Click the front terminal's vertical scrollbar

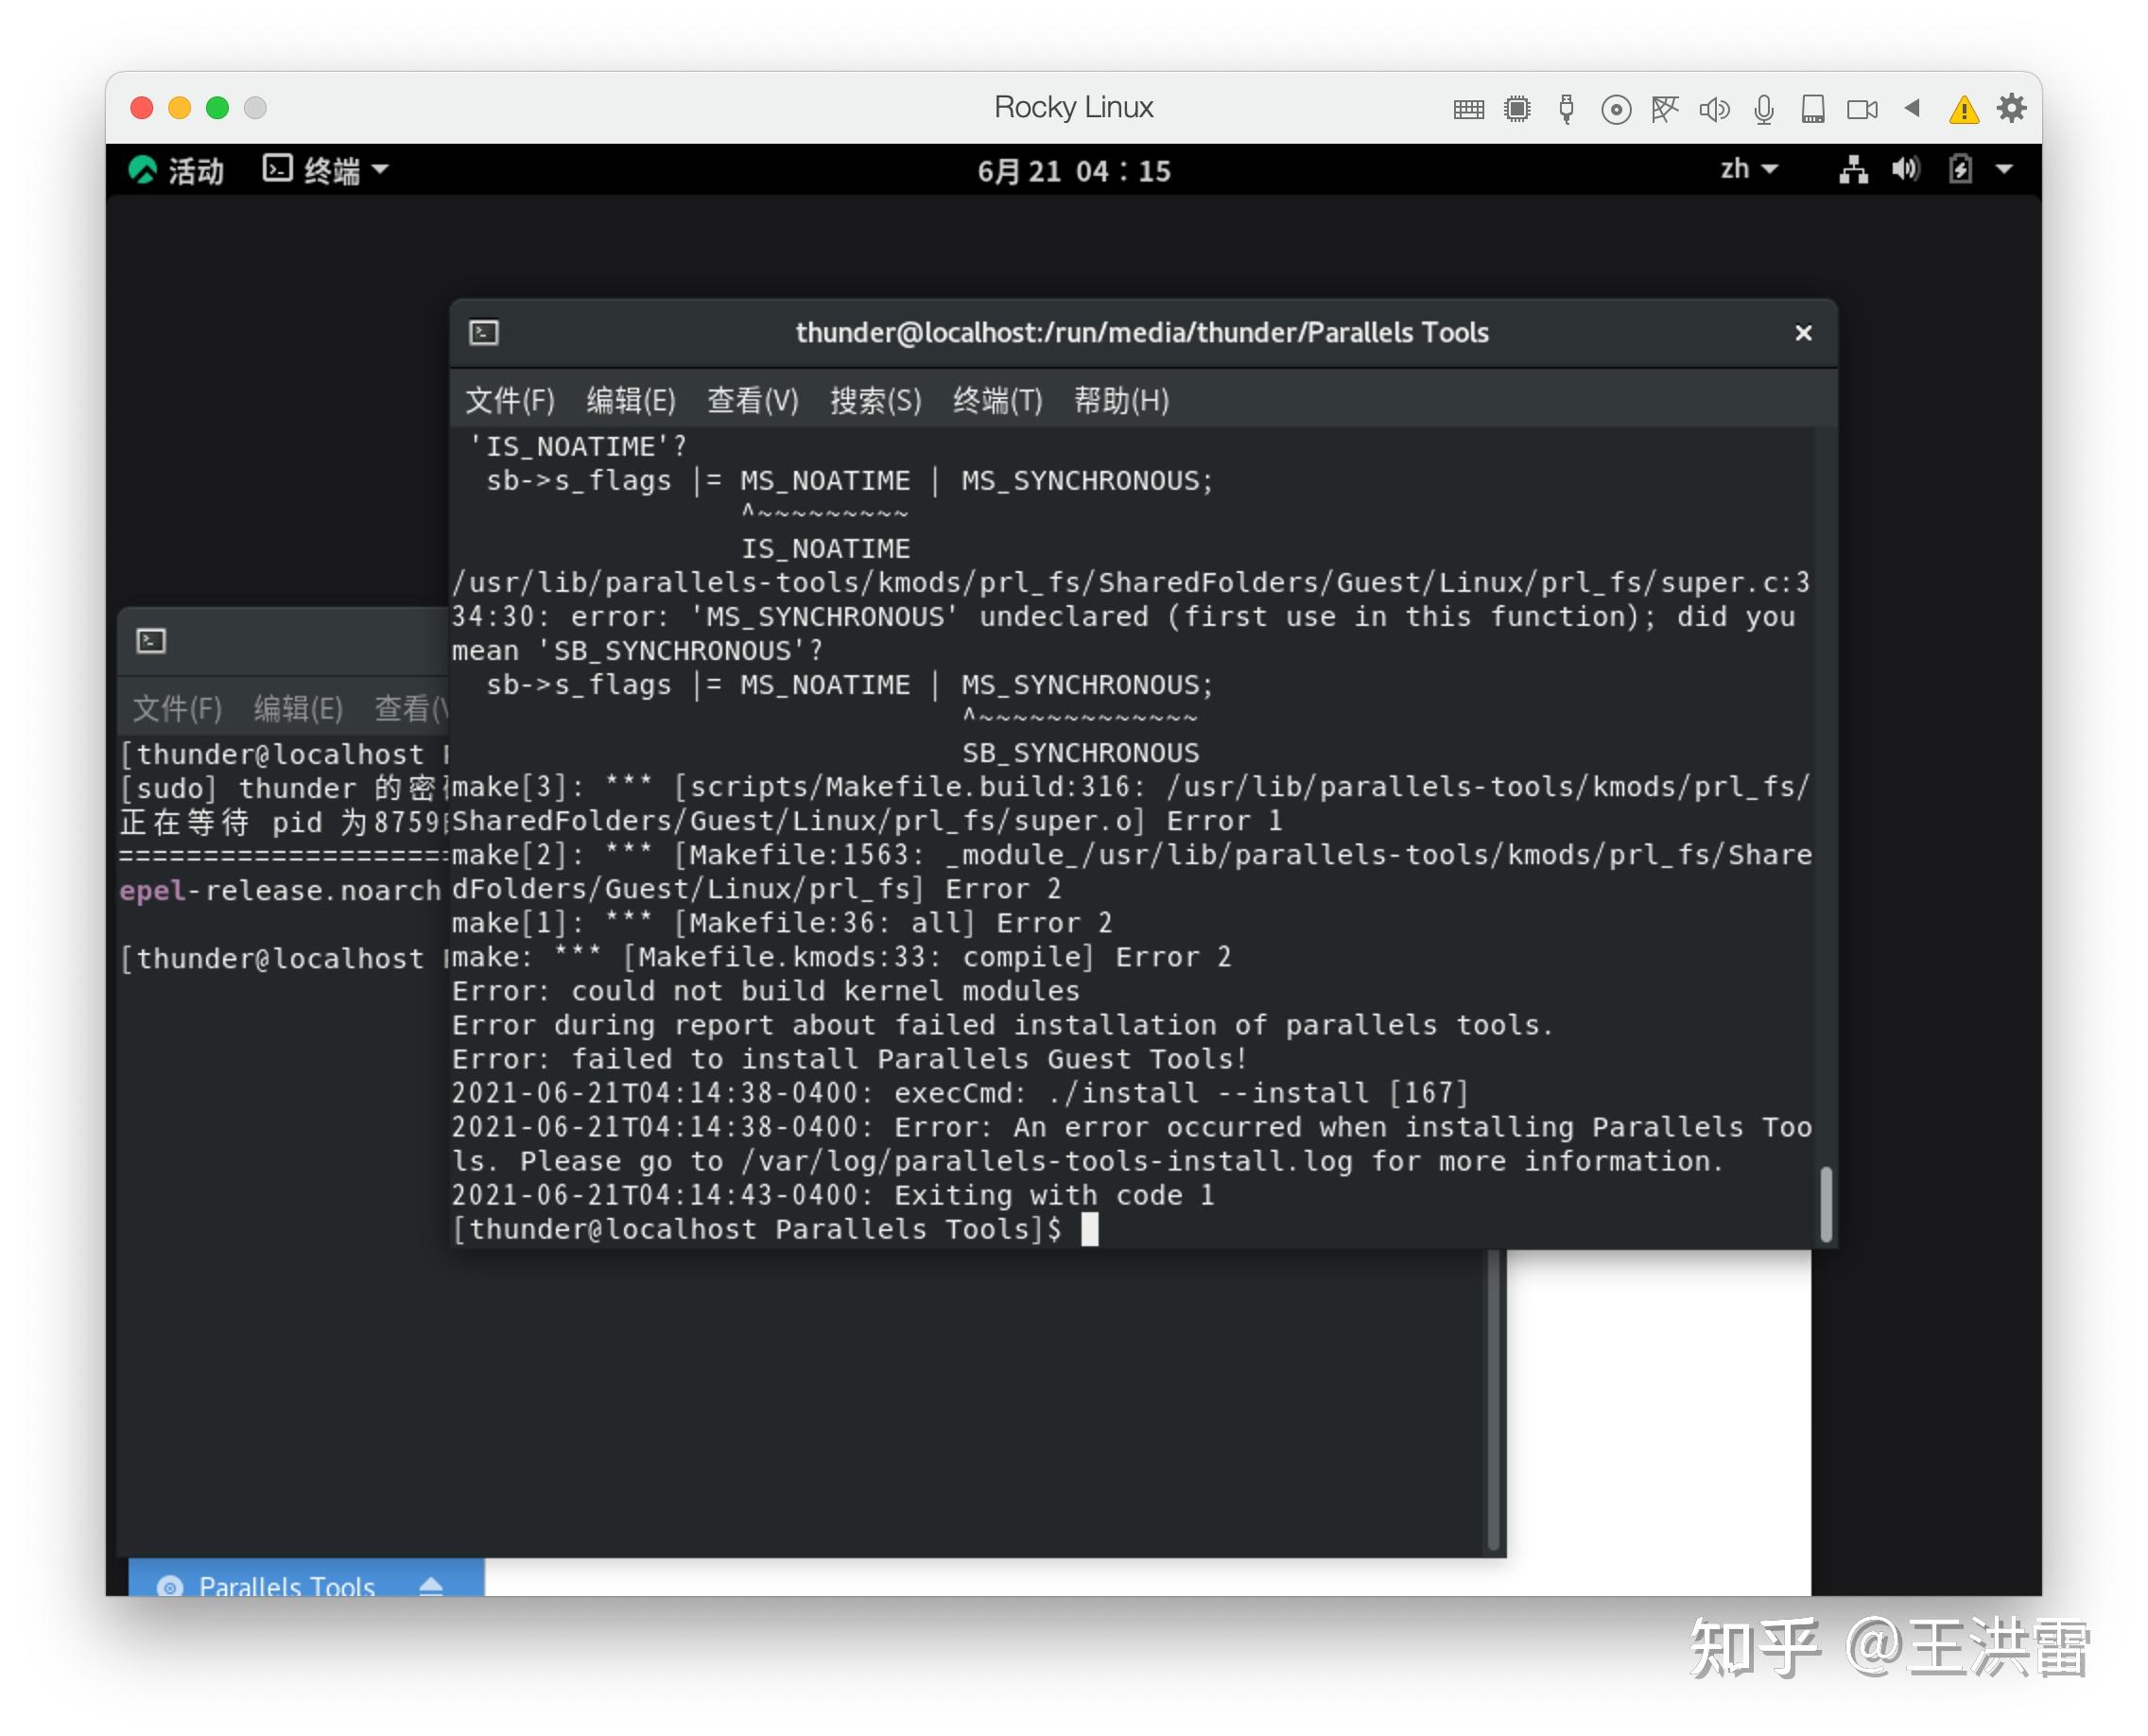click(x=1825, y=1204)
